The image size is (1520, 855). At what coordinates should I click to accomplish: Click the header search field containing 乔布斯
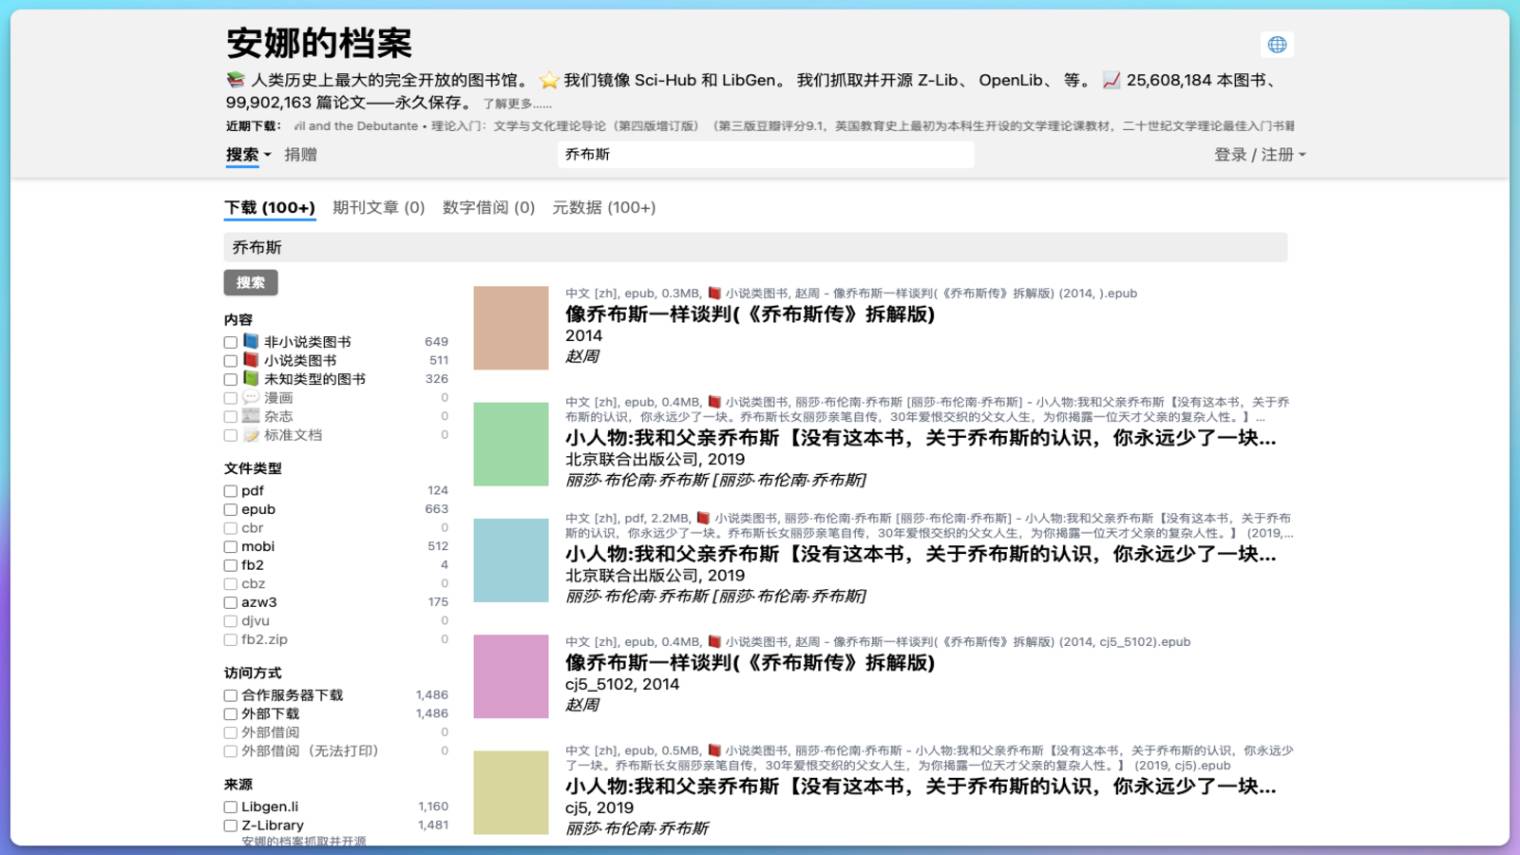(765, 155)
